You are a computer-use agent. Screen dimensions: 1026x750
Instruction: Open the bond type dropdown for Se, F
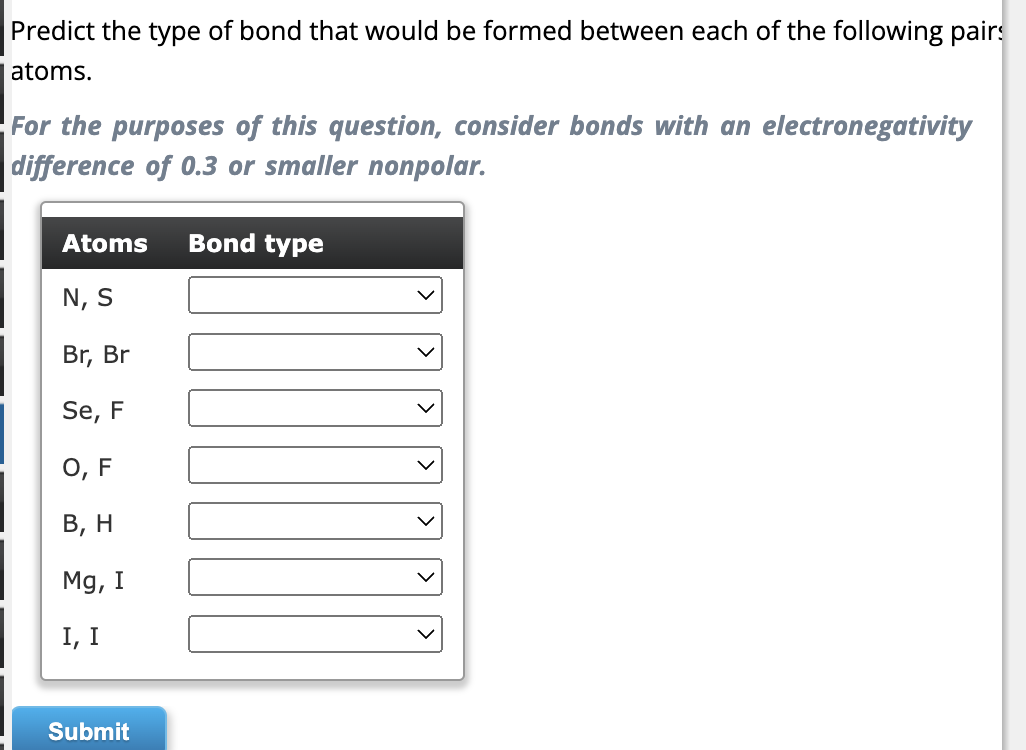pyautogui.click(x=315, y=407)
